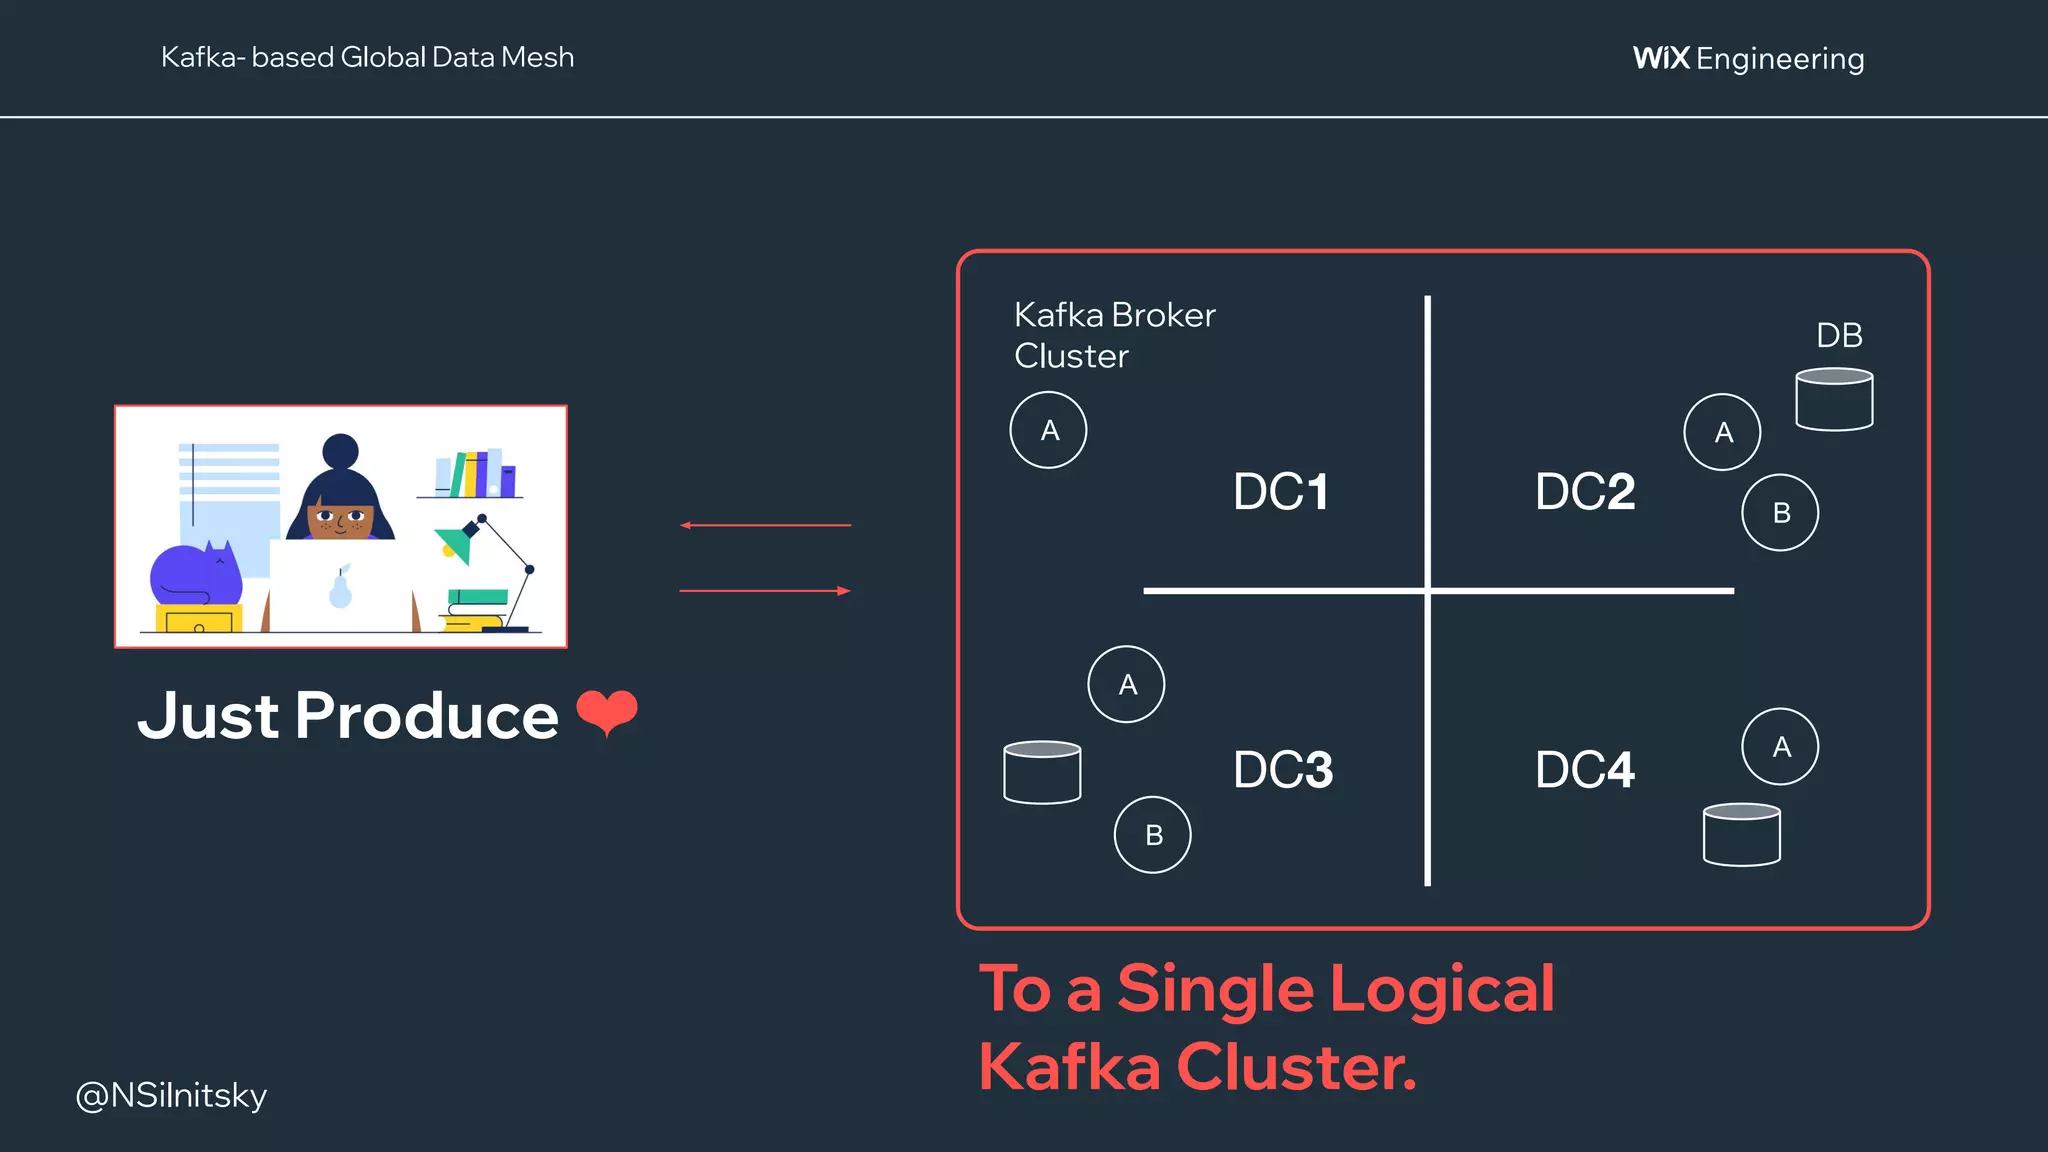The width and height of the screenshot is (2048, 1152).
Task: Click the WiX Engineering logo
Action: [1748, 58]
